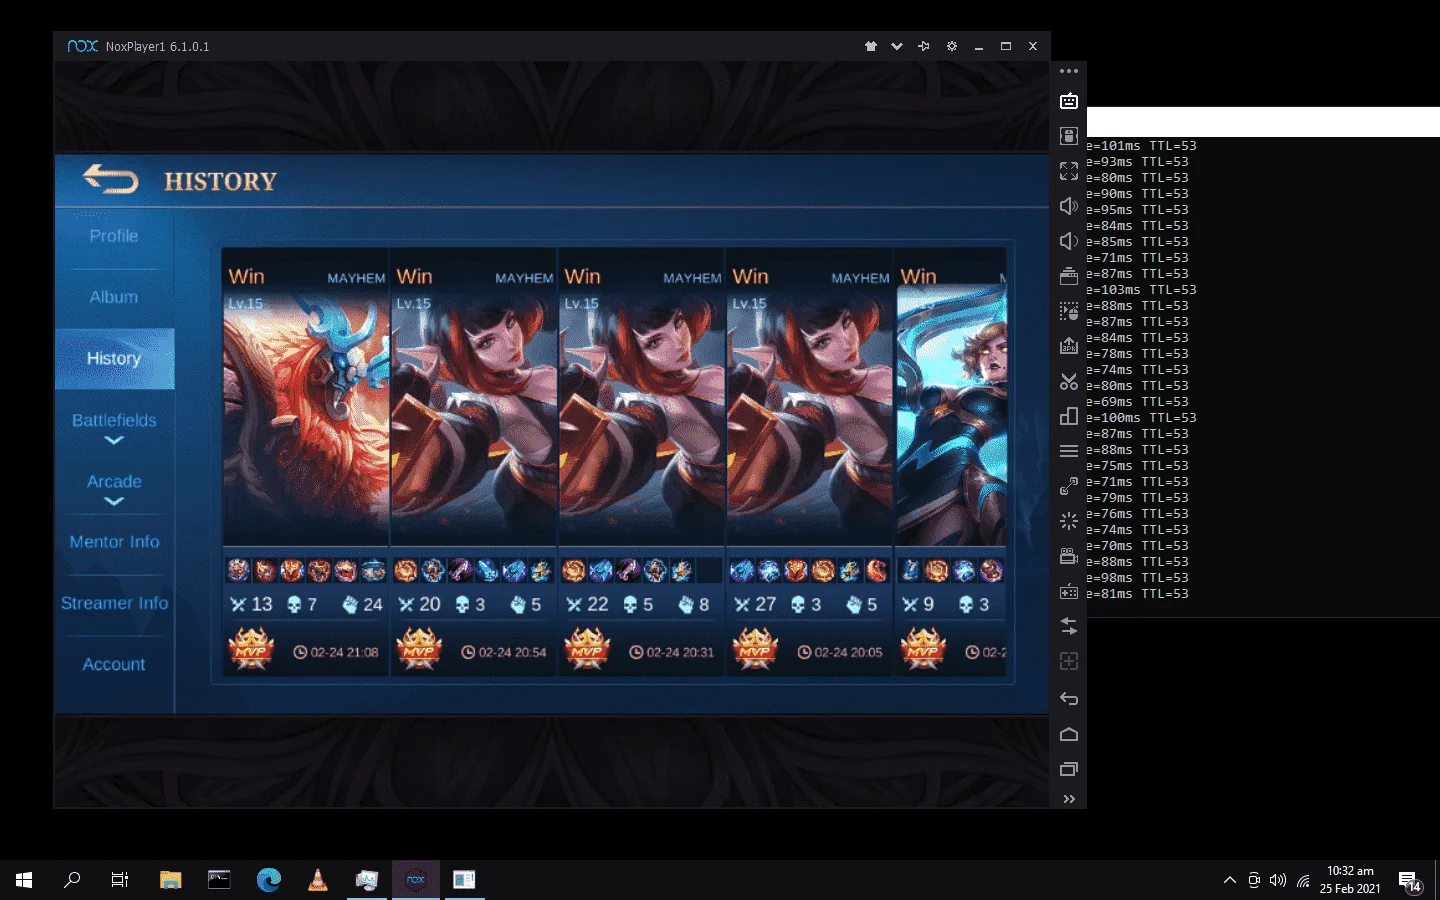Open the match played 02-24 21:08

click(x=306, y=462)
